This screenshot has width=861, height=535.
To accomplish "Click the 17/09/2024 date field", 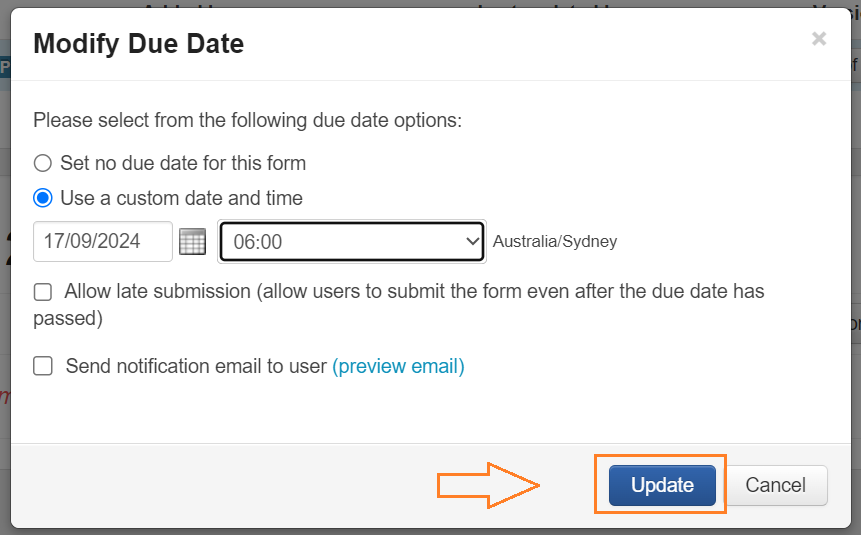I will 103,242.
